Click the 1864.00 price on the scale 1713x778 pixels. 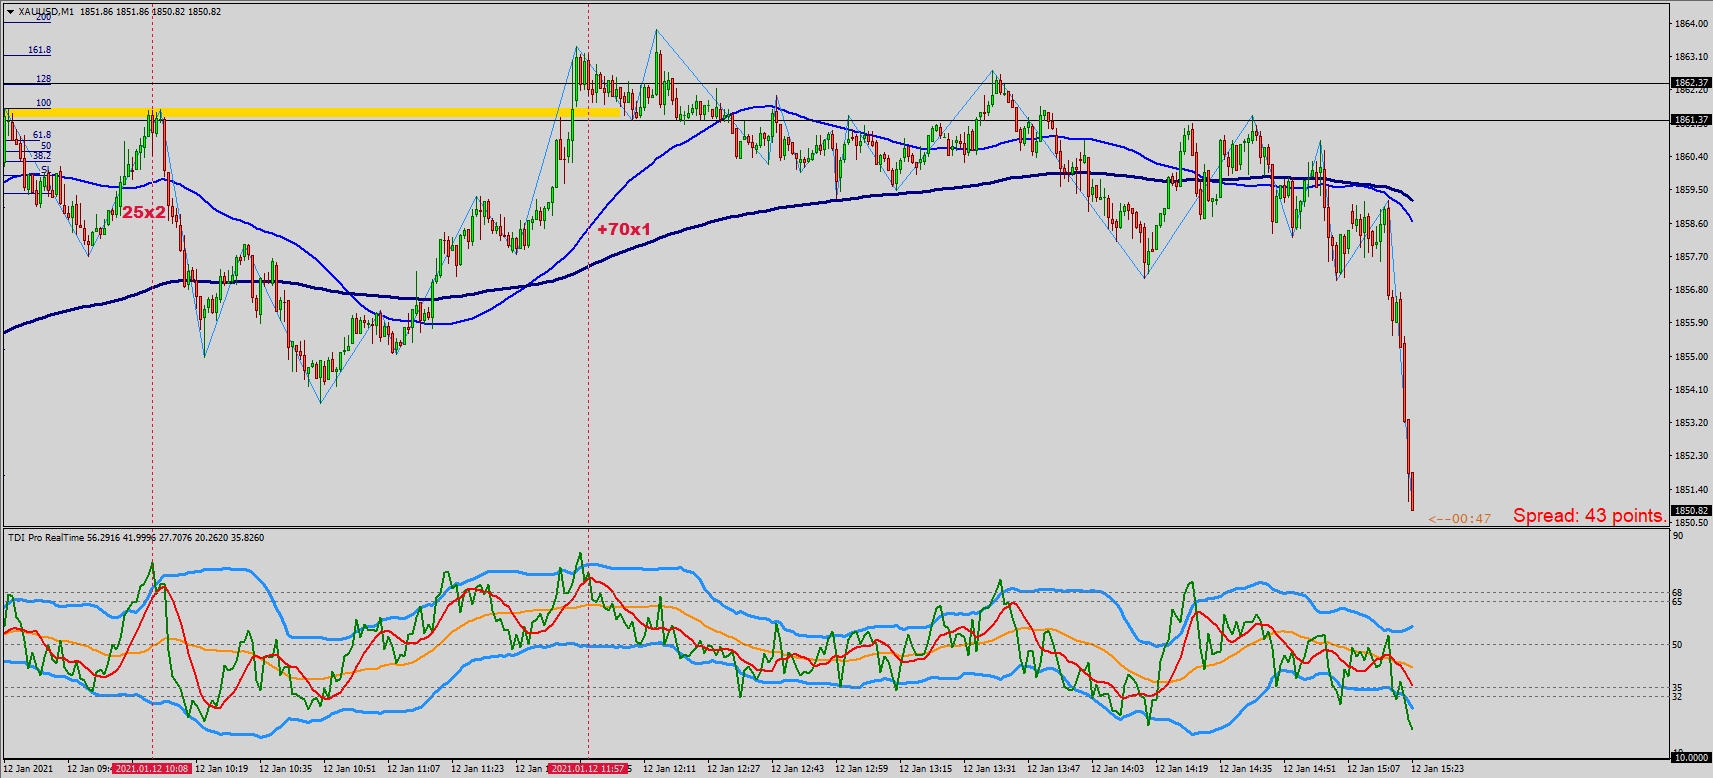pyautogui.click(x=1690, y=24)
